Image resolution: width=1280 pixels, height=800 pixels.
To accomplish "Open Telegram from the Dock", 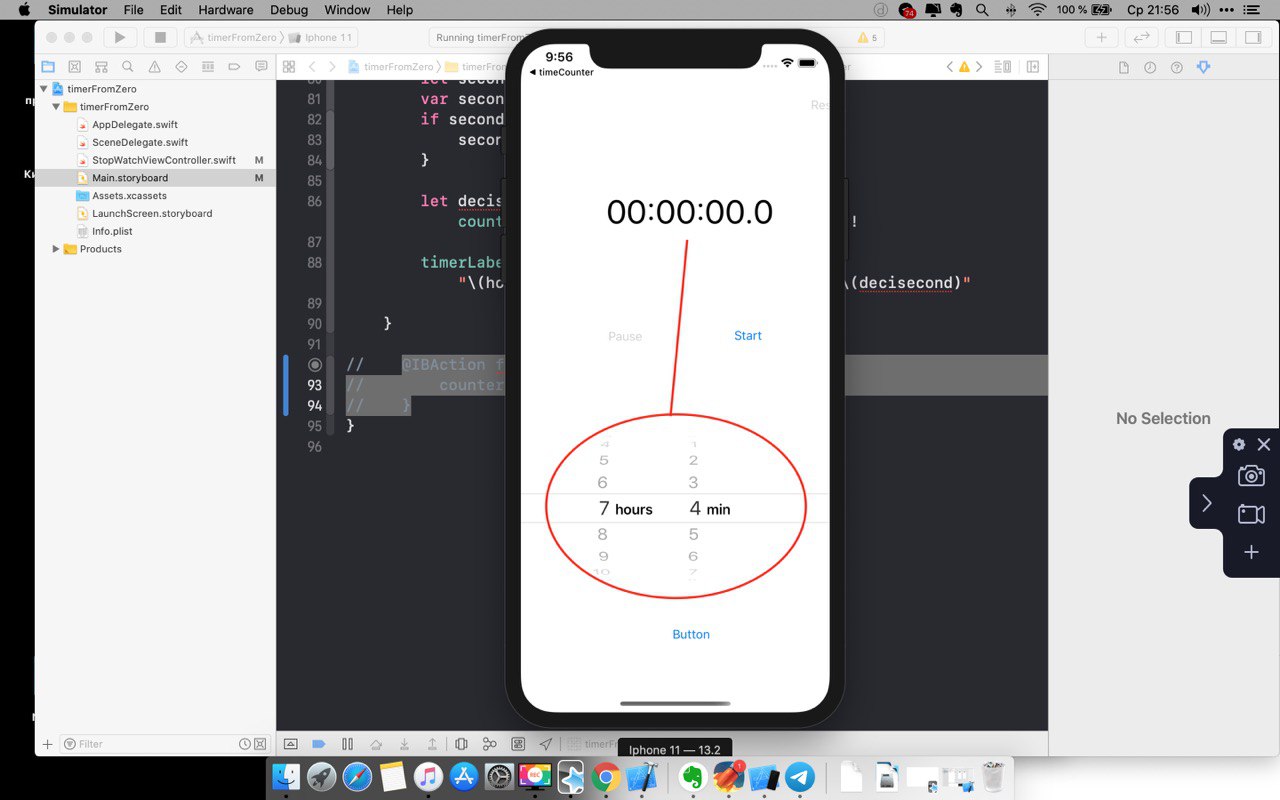I will point(799,776).
